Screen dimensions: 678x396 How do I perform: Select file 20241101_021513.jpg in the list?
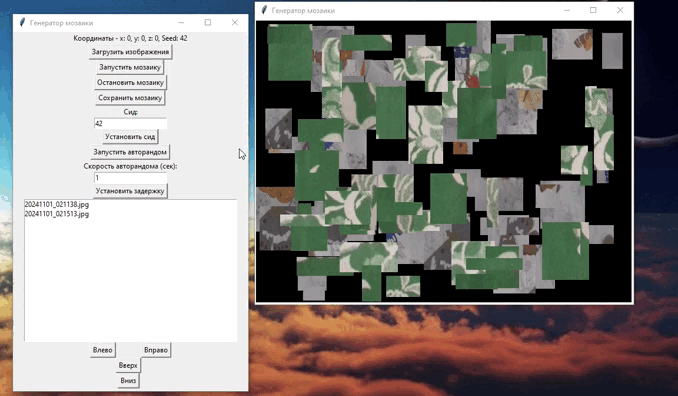(x=57, y=214)
